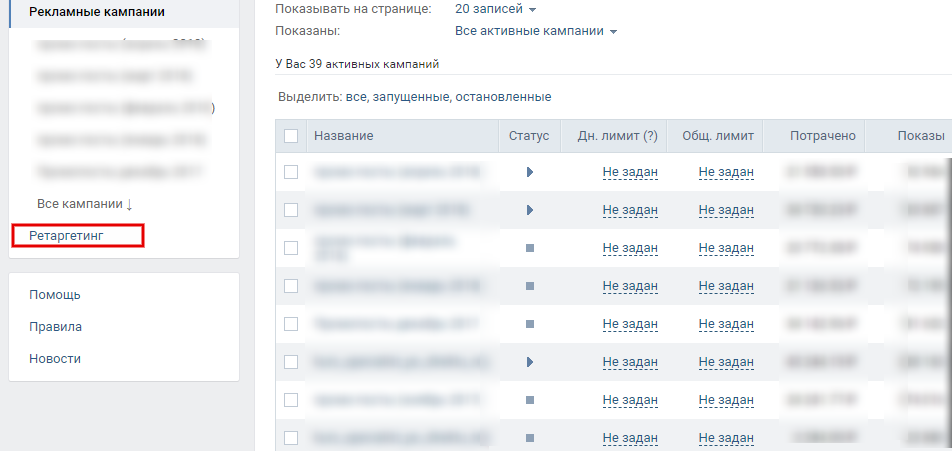Open 'Новости' in the sidebar
The image size is (952, 451).
coord(55,359)
